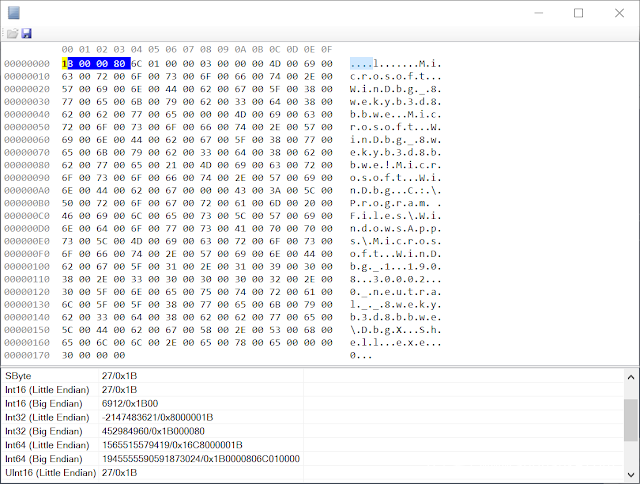Image resolution: width=640 pixels, height=484 pixels.
Task: Click scroll down arrow in data inspector
Action: pyautogui.click(x=631, y=475)
